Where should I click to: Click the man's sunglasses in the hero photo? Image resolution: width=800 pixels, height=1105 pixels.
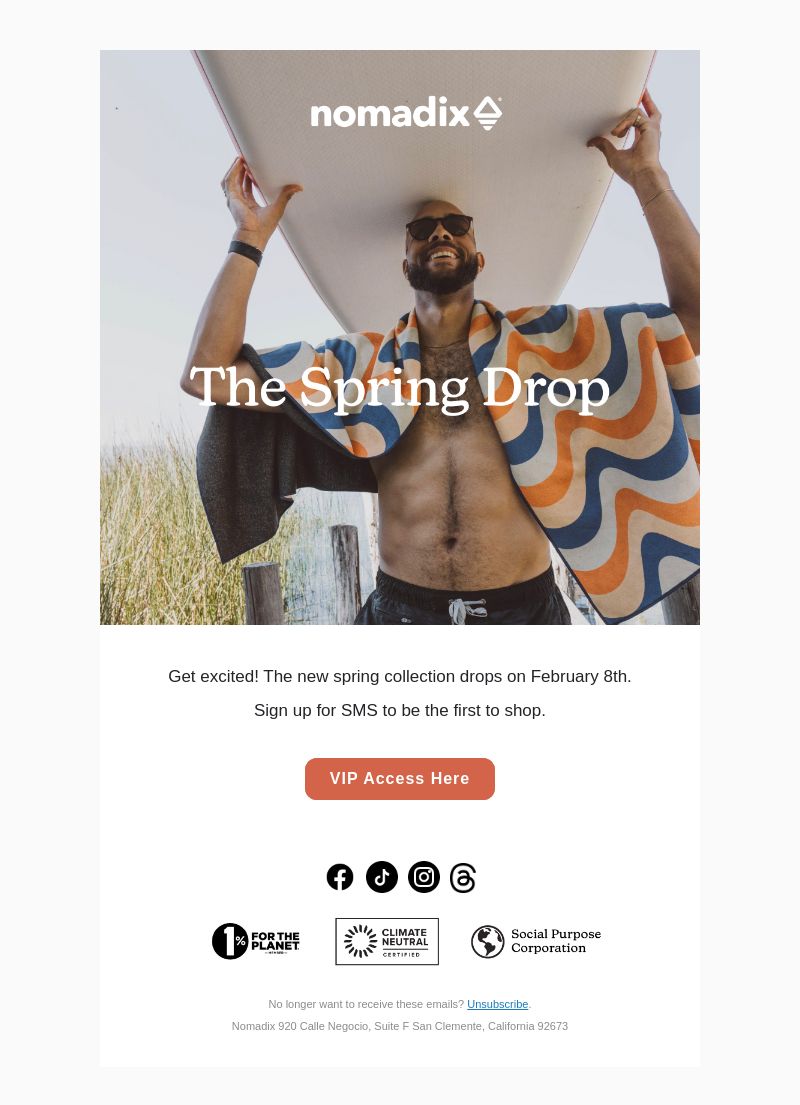pyautogui.click(x=440, y=227)
